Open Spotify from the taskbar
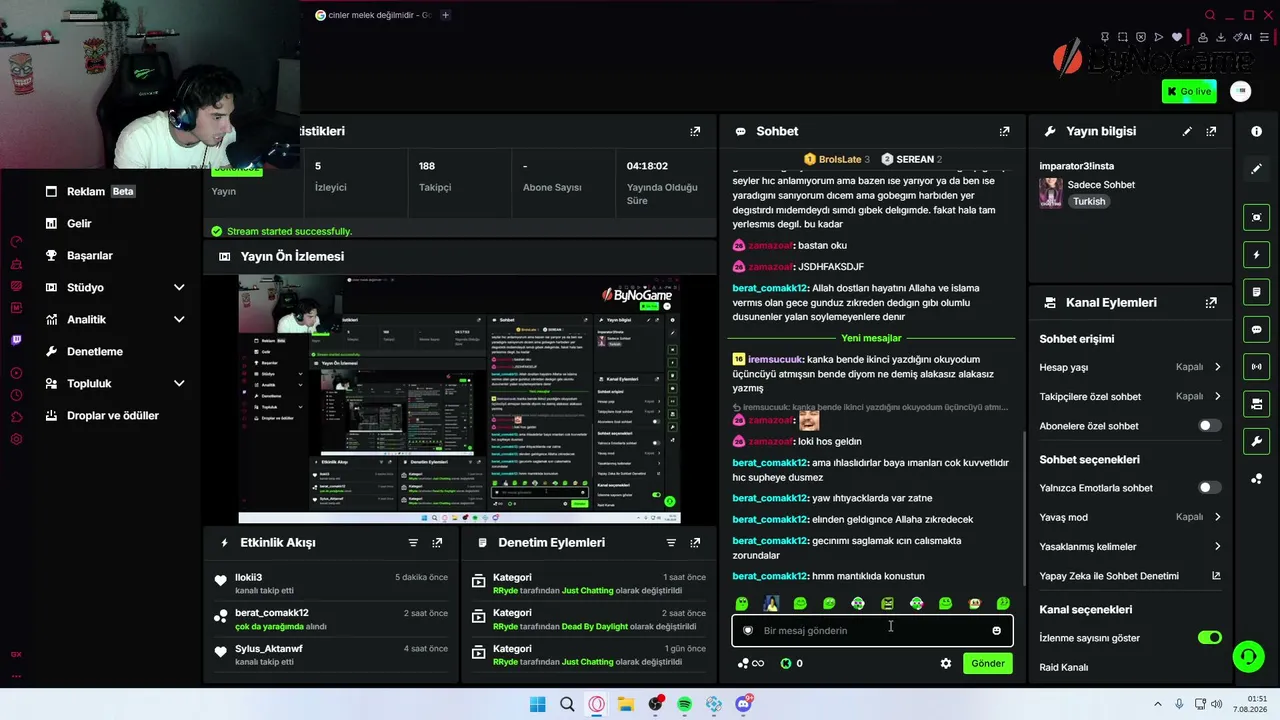Viewport: 1280px width, 720px height. [685, 704]
